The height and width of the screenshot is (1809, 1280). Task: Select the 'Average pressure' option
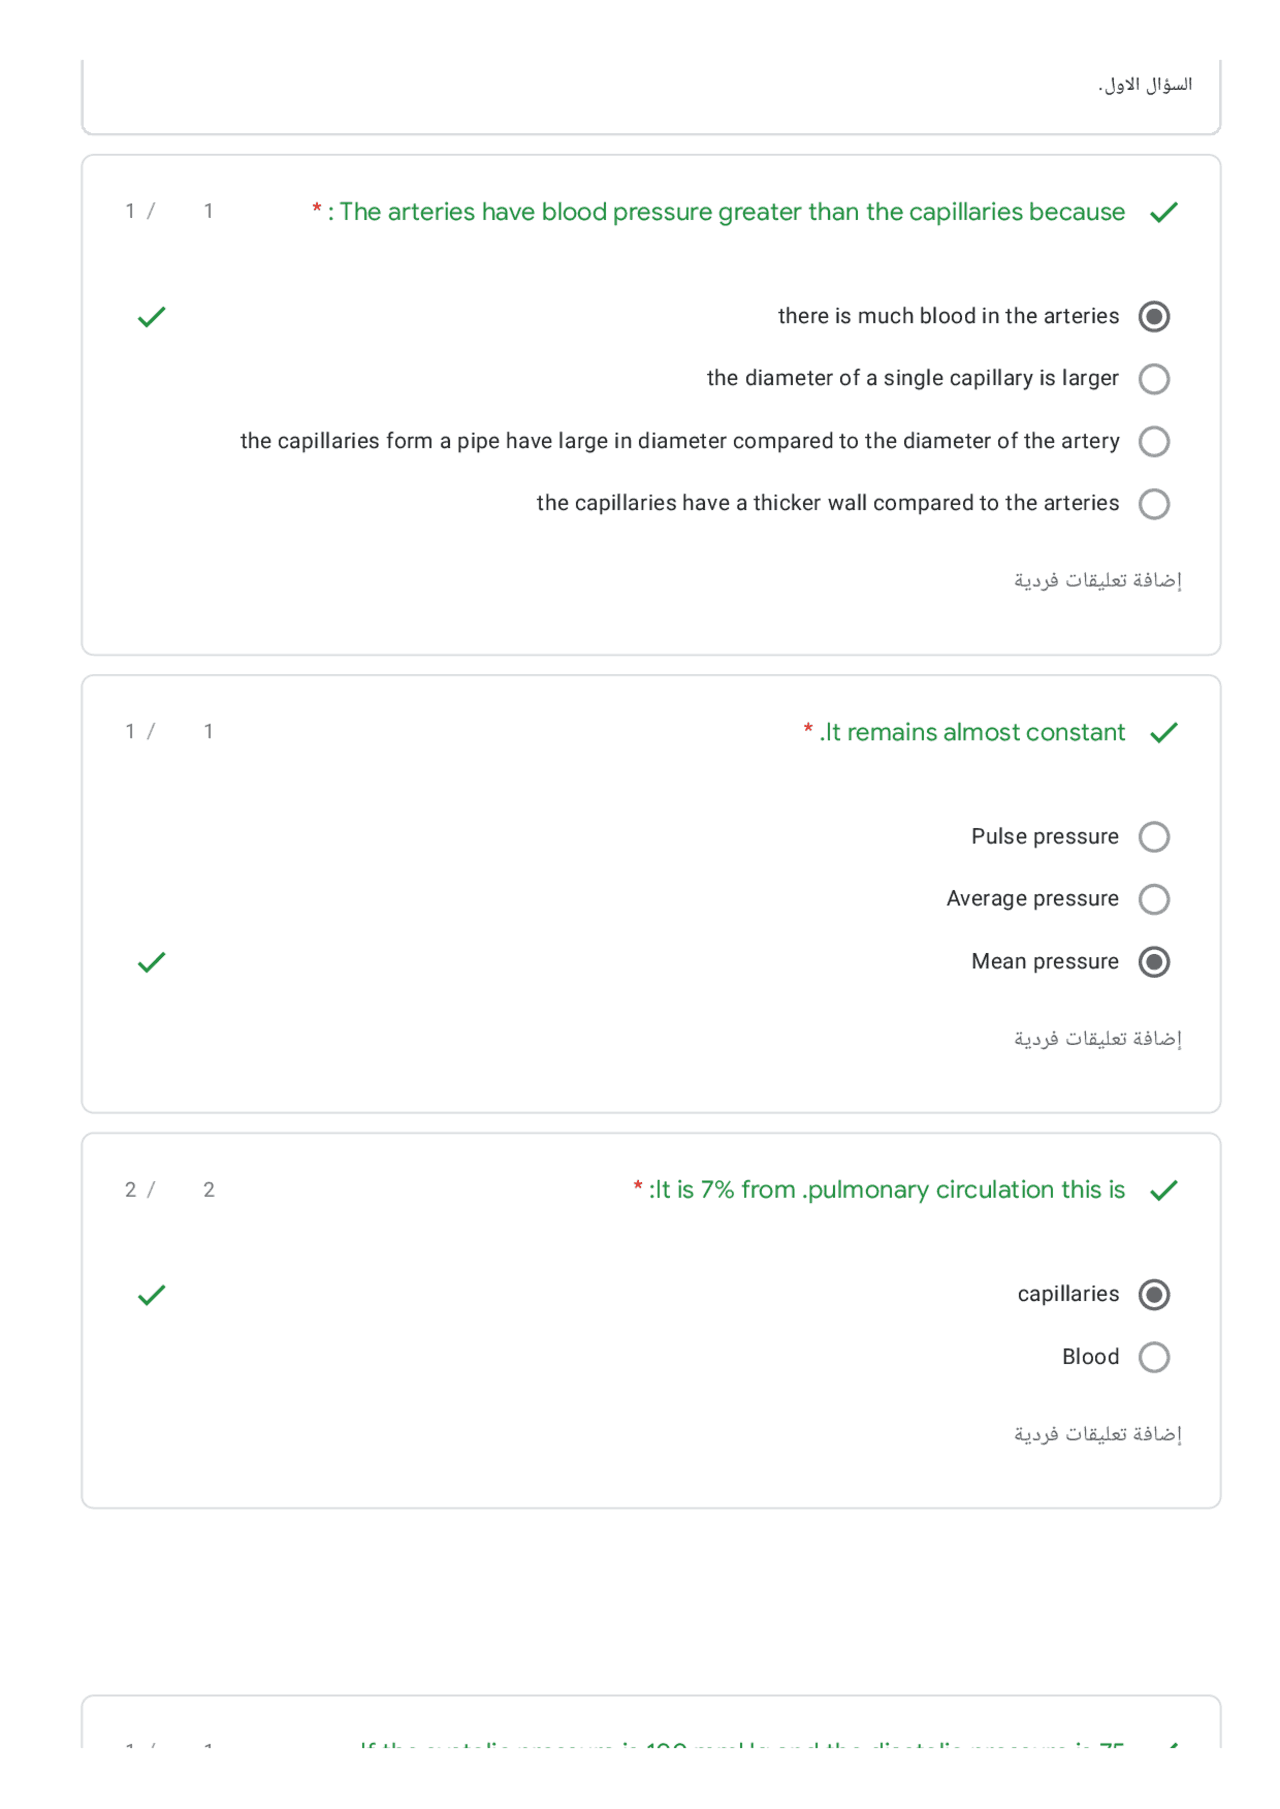[x=1154, y=899]
